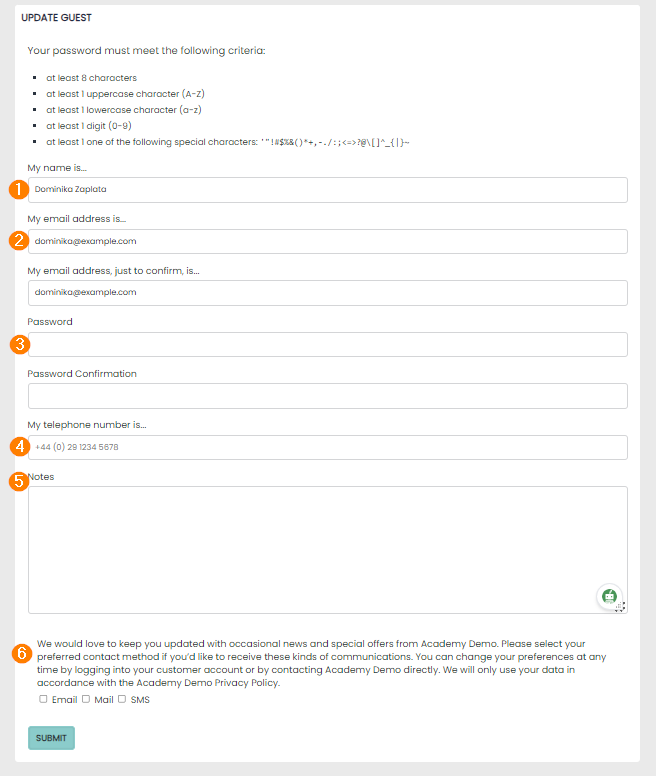Focus the "My name is..." field
Image resolution: width=656 pixels, height=776 pixels.
click(328, 190)
